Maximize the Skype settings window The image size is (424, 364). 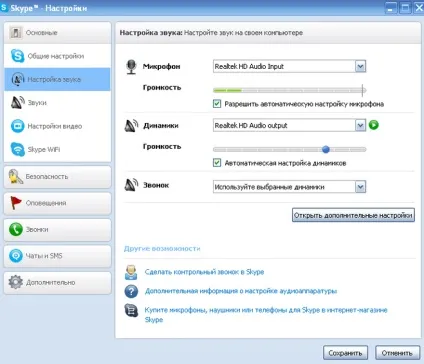405,8
